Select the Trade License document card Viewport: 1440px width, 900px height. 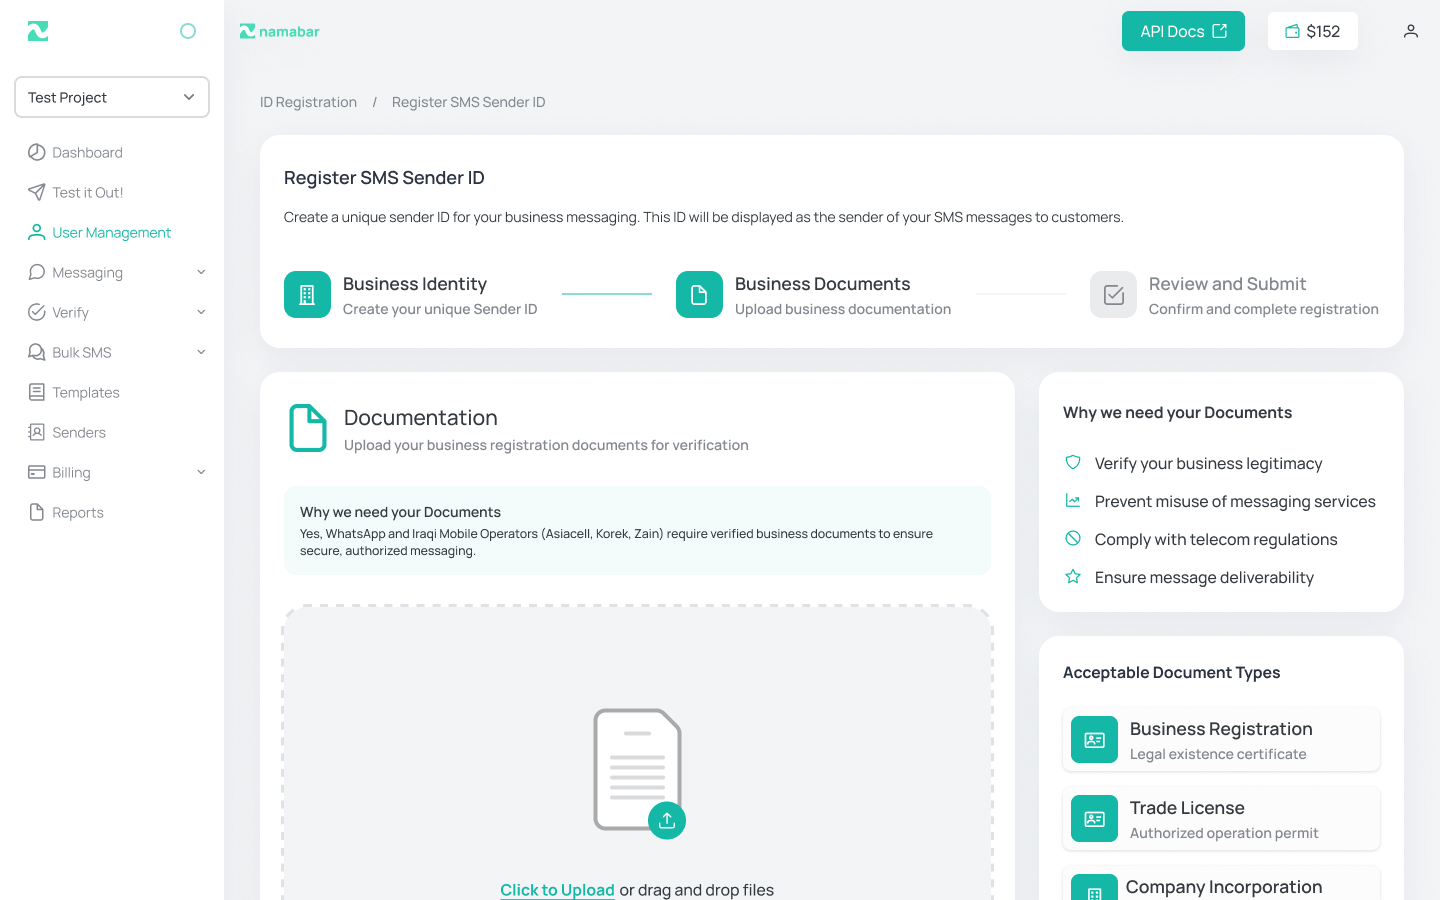click(x=1221, y=819)
